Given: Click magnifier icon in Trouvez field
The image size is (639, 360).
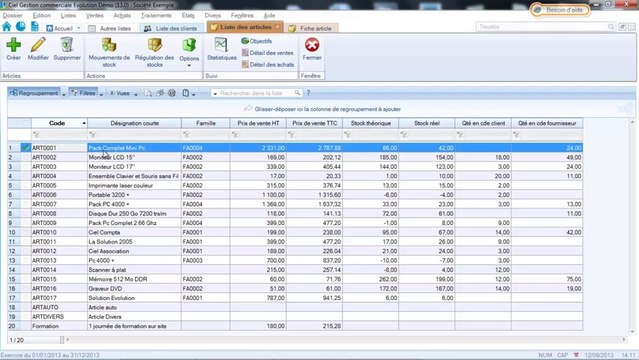Looking at the screenshot, I should 610,27.
